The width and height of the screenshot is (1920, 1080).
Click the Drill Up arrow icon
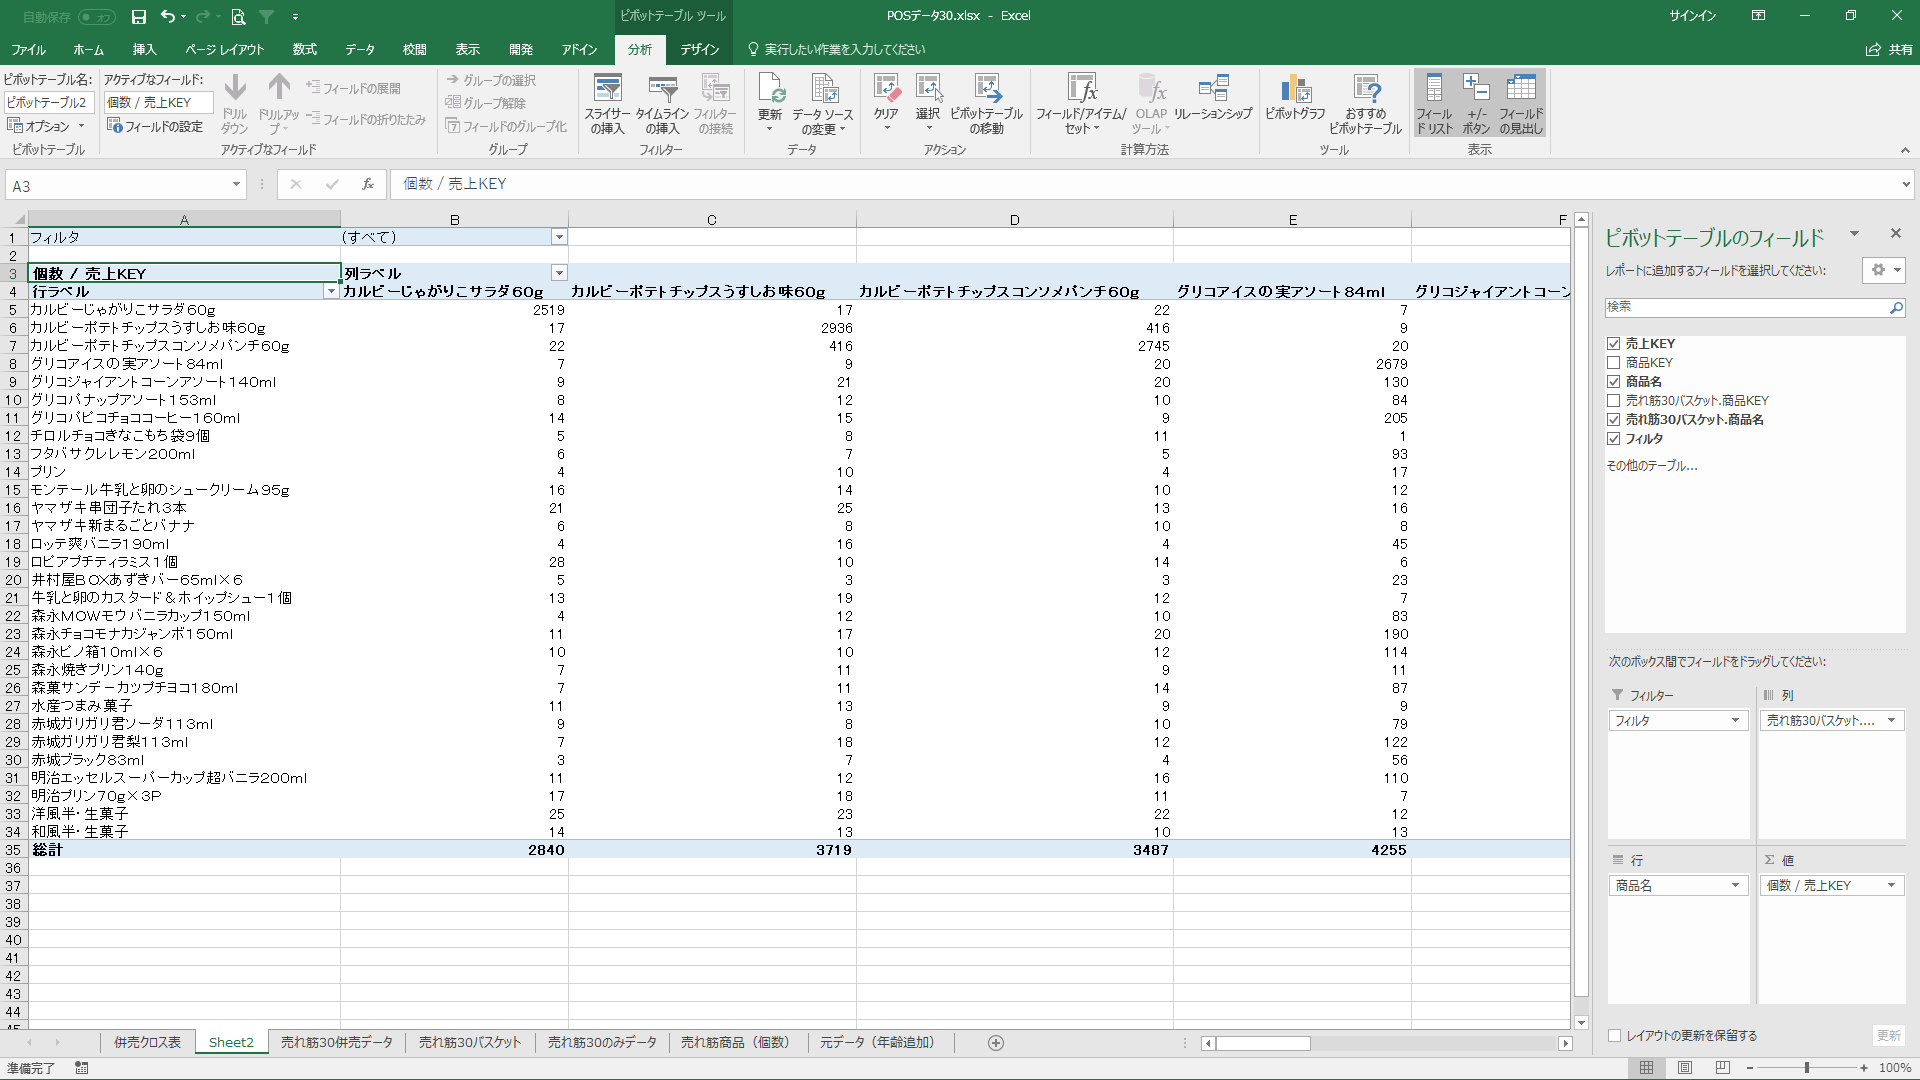coord(279,88)
